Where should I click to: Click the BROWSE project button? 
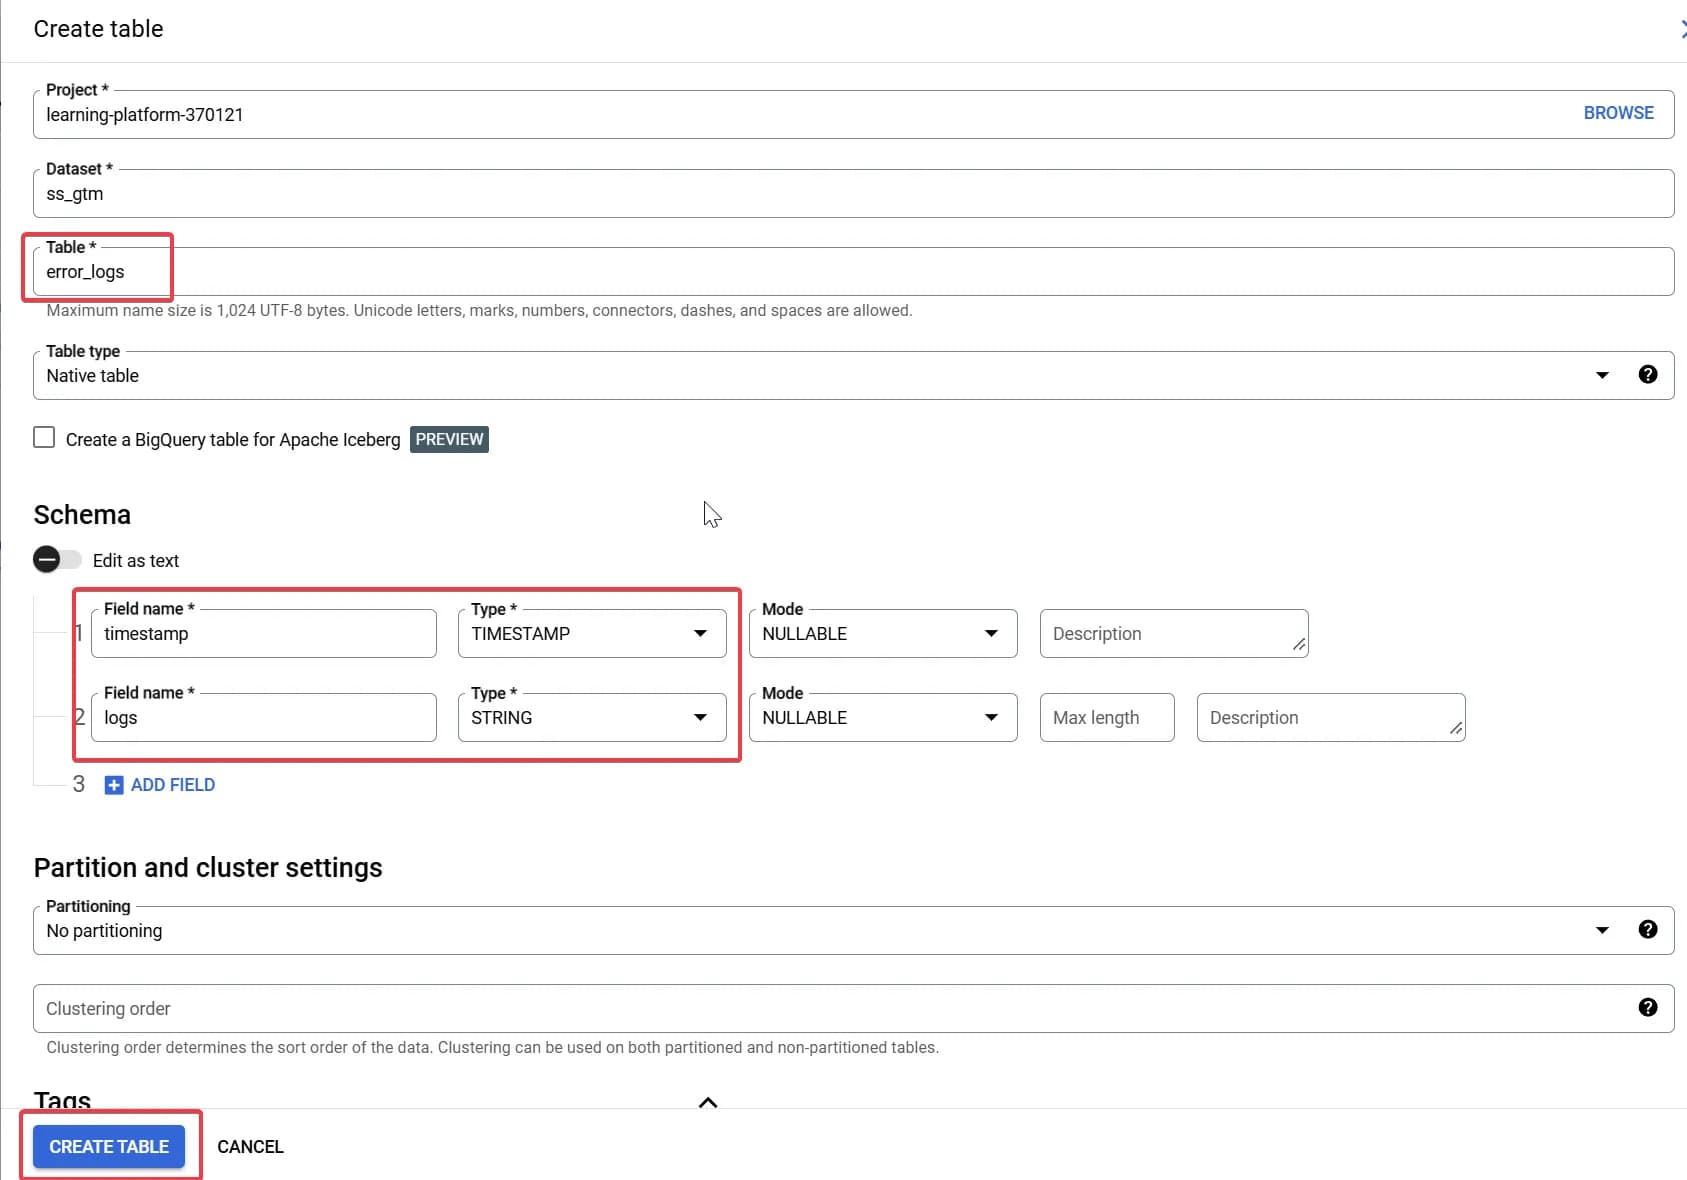[1618, 113]
